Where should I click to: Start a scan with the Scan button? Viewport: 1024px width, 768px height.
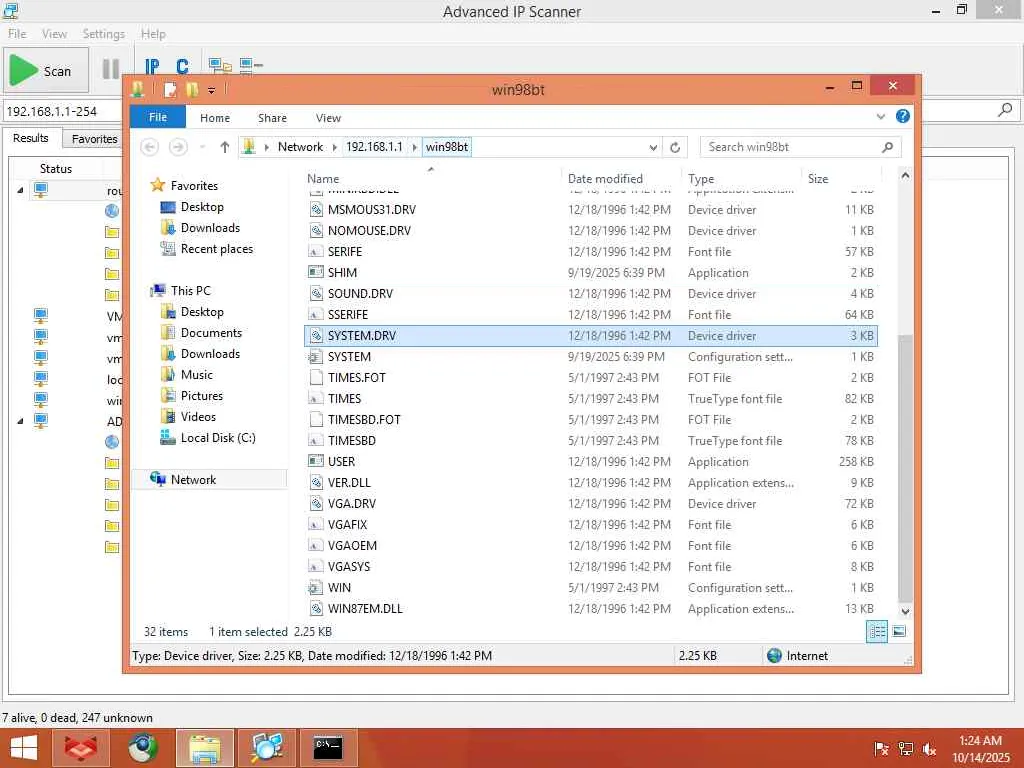[x=46, y=70]
